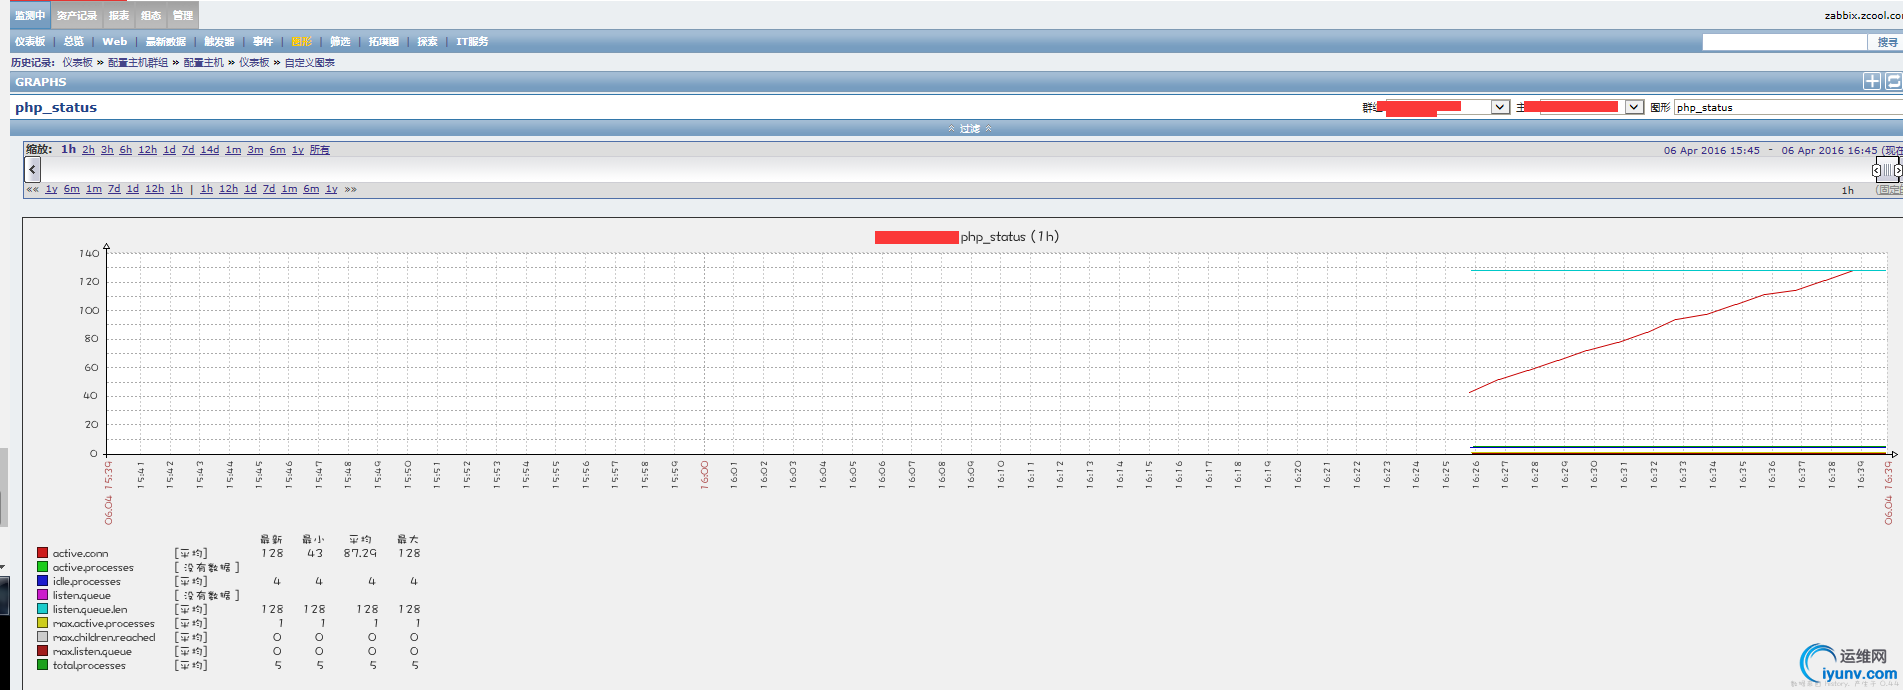1903x690 pixels.
Task: Toggle the 过滤 filter bar
Action: click(x=969, y=129)
